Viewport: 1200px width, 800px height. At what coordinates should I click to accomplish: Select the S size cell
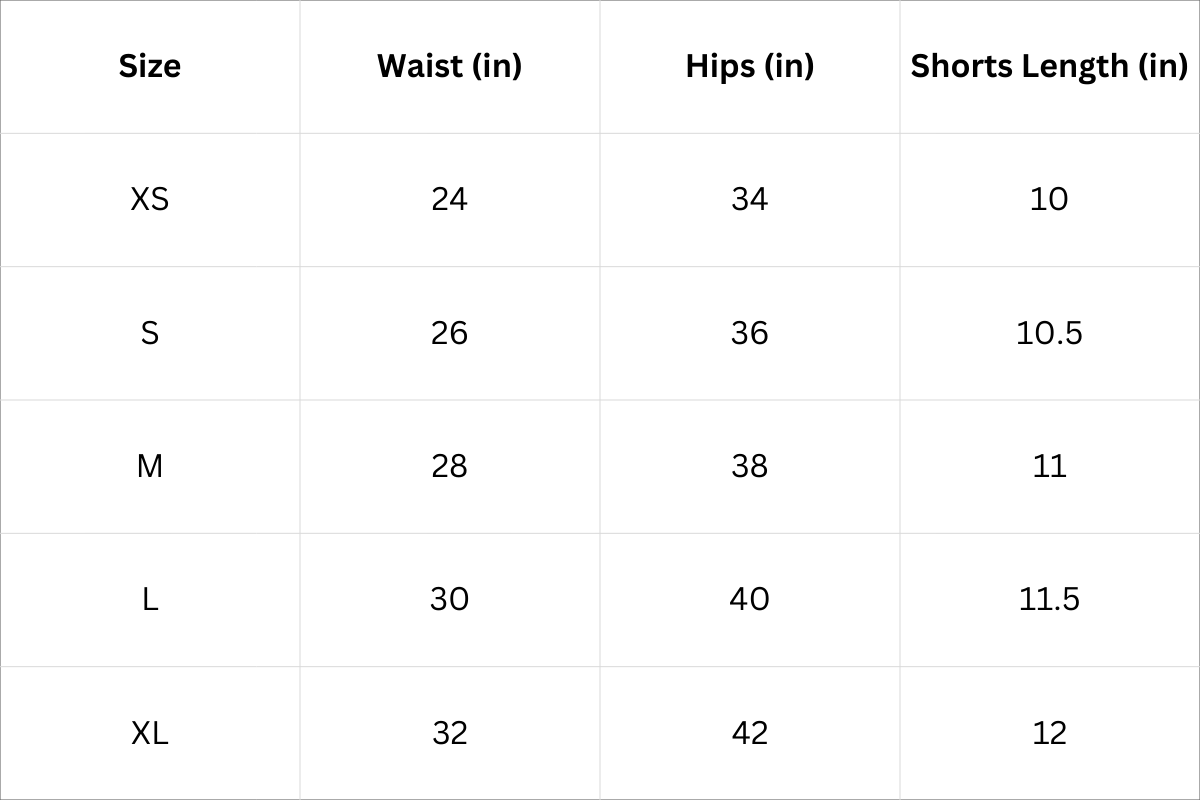click(150, 332)
